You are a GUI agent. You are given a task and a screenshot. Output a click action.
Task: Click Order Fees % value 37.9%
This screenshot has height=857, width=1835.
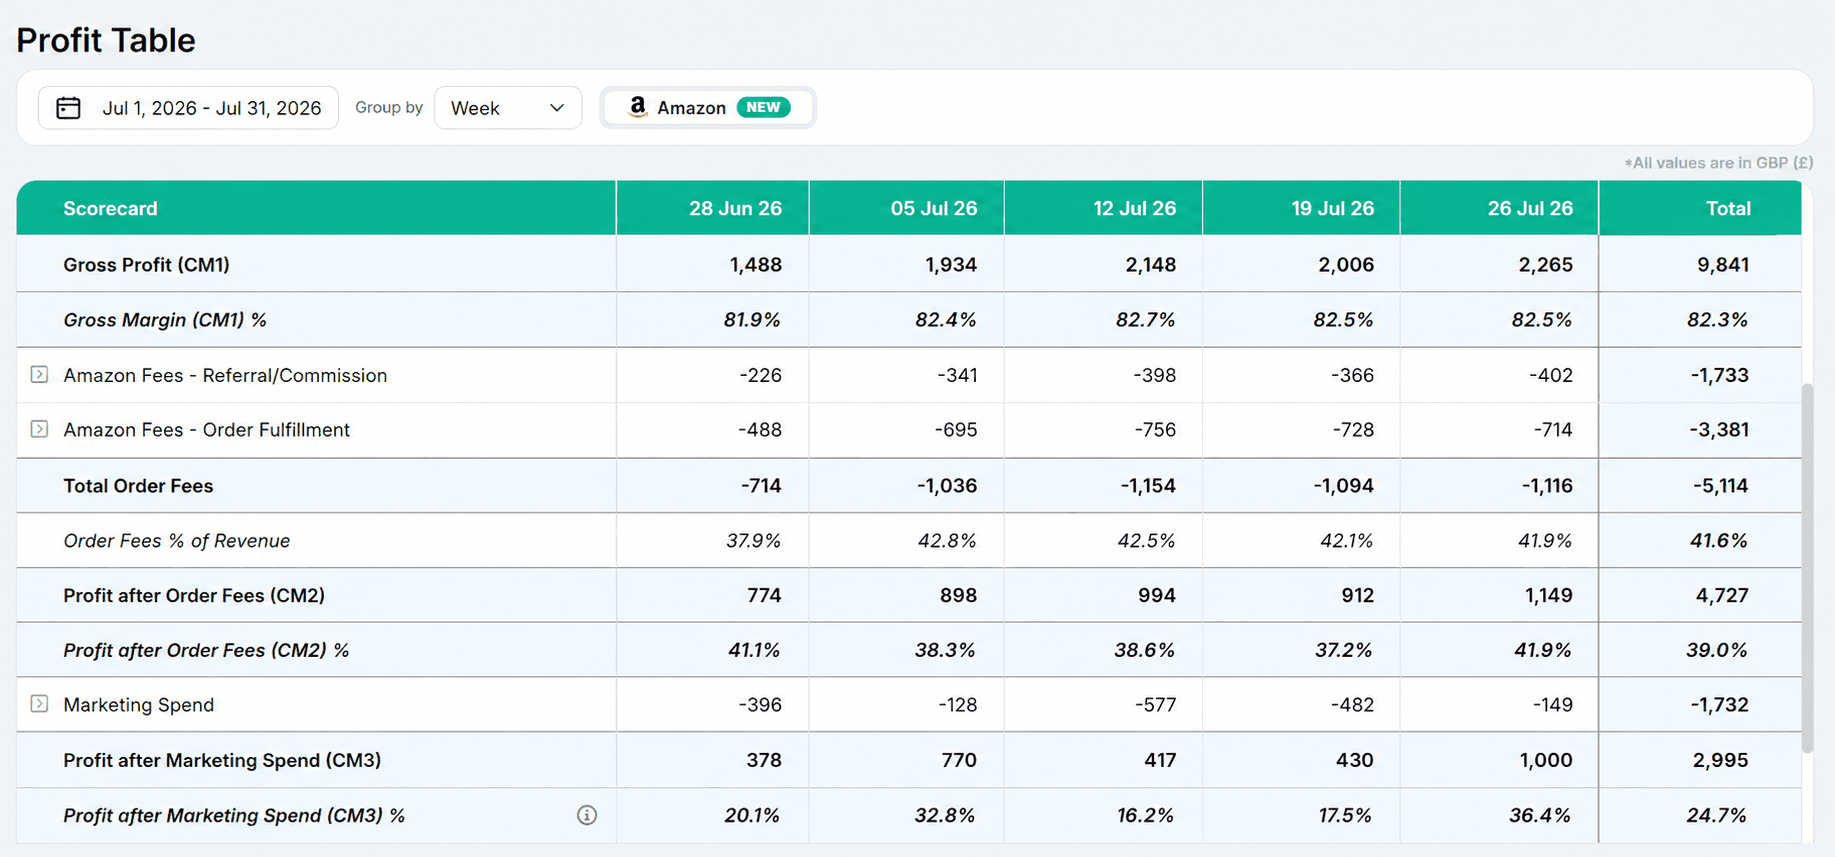754,541
